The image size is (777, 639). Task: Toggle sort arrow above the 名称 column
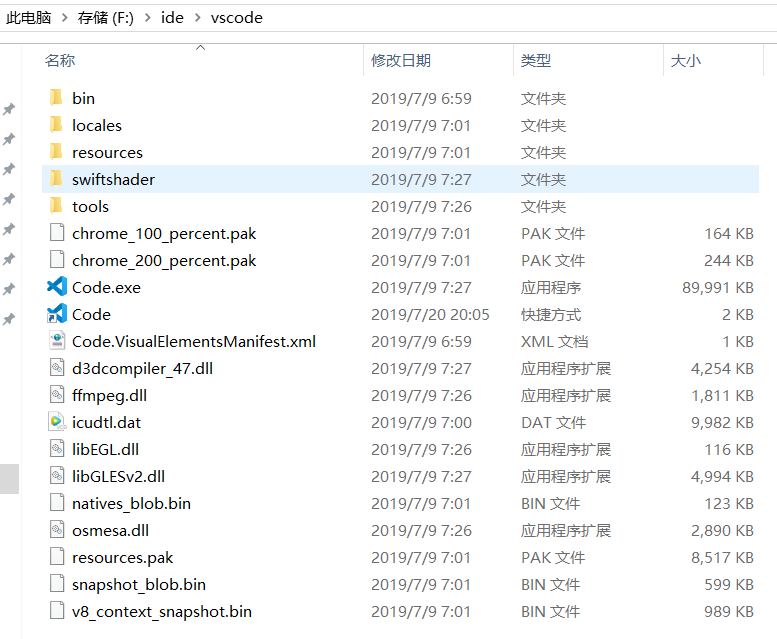201,48
